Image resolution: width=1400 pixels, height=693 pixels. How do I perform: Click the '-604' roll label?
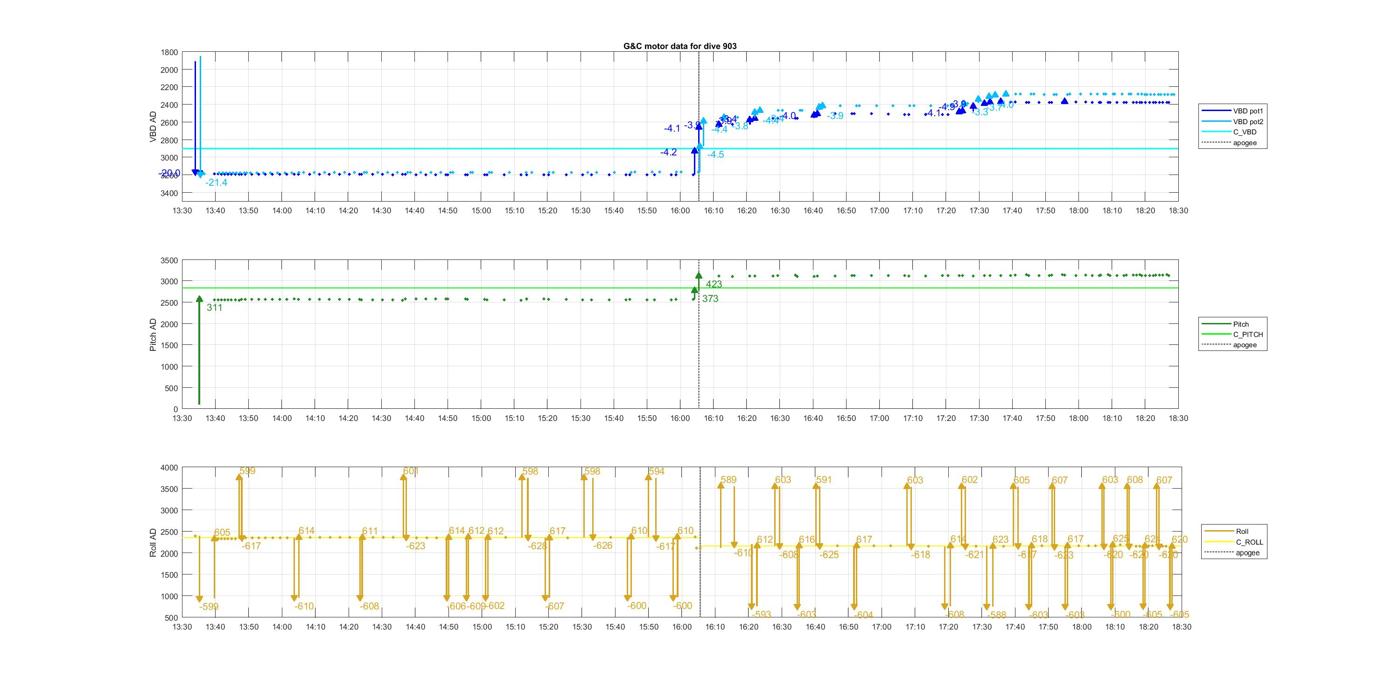pos(863,614)
